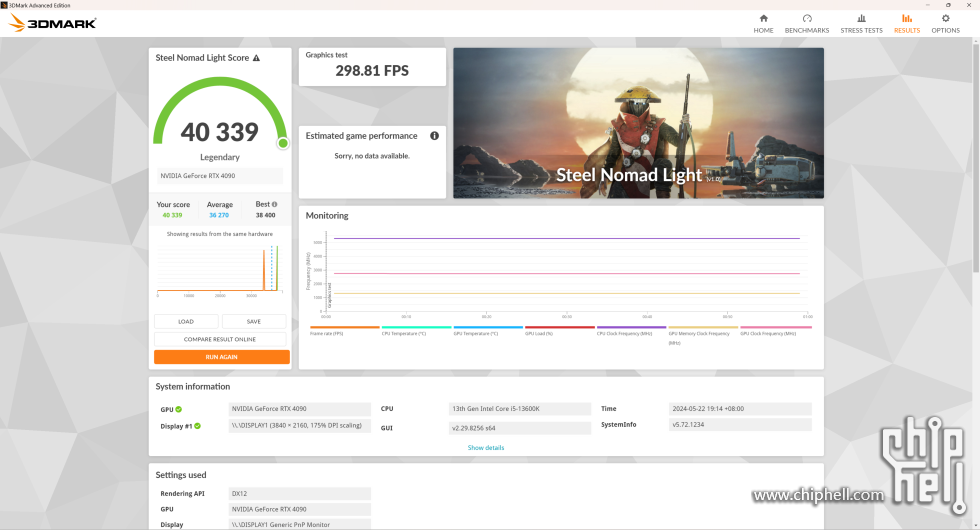This screenshot has height=530, width=980.
Task: Click the Show details link
Action: [486, 448]
